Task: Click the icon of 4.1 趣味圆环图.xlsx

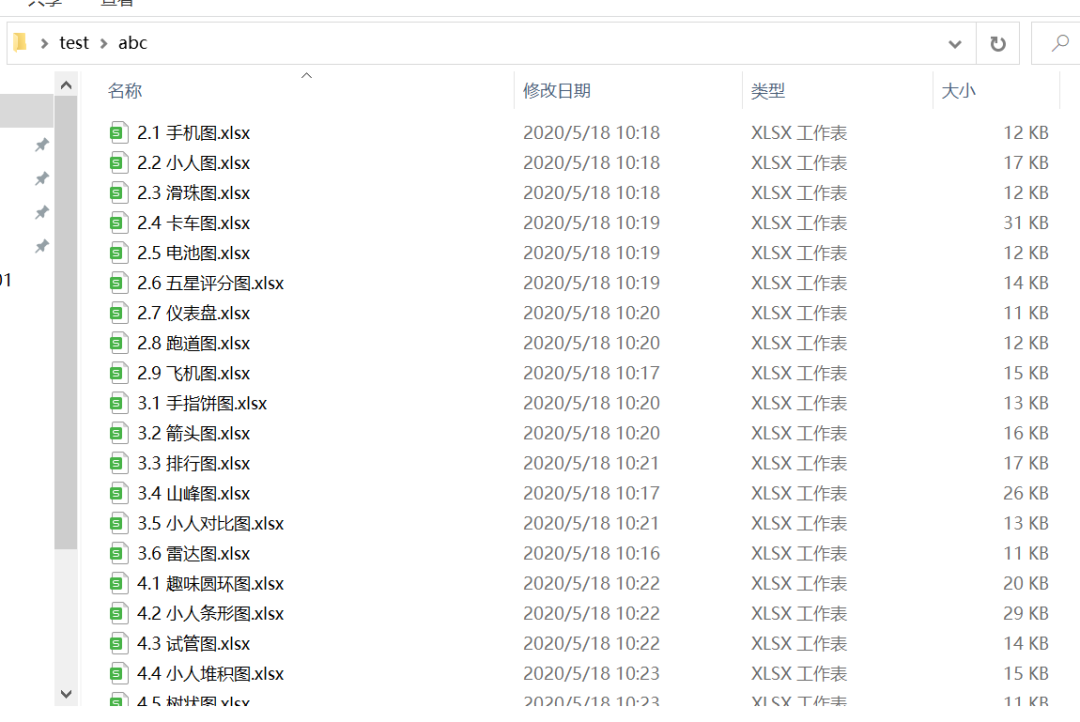Action: click(x=118, y=583)
